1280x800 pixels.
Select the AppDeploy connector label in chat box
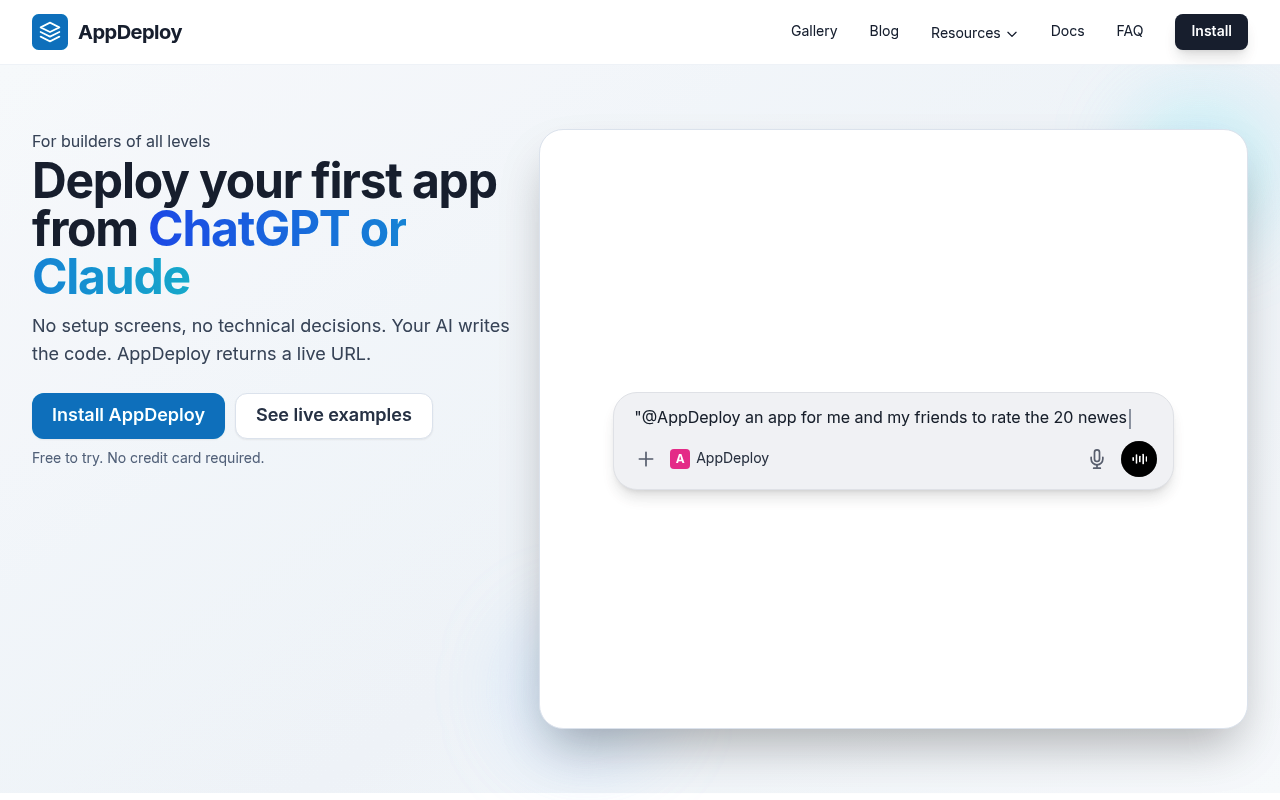(x=732, y=458)
